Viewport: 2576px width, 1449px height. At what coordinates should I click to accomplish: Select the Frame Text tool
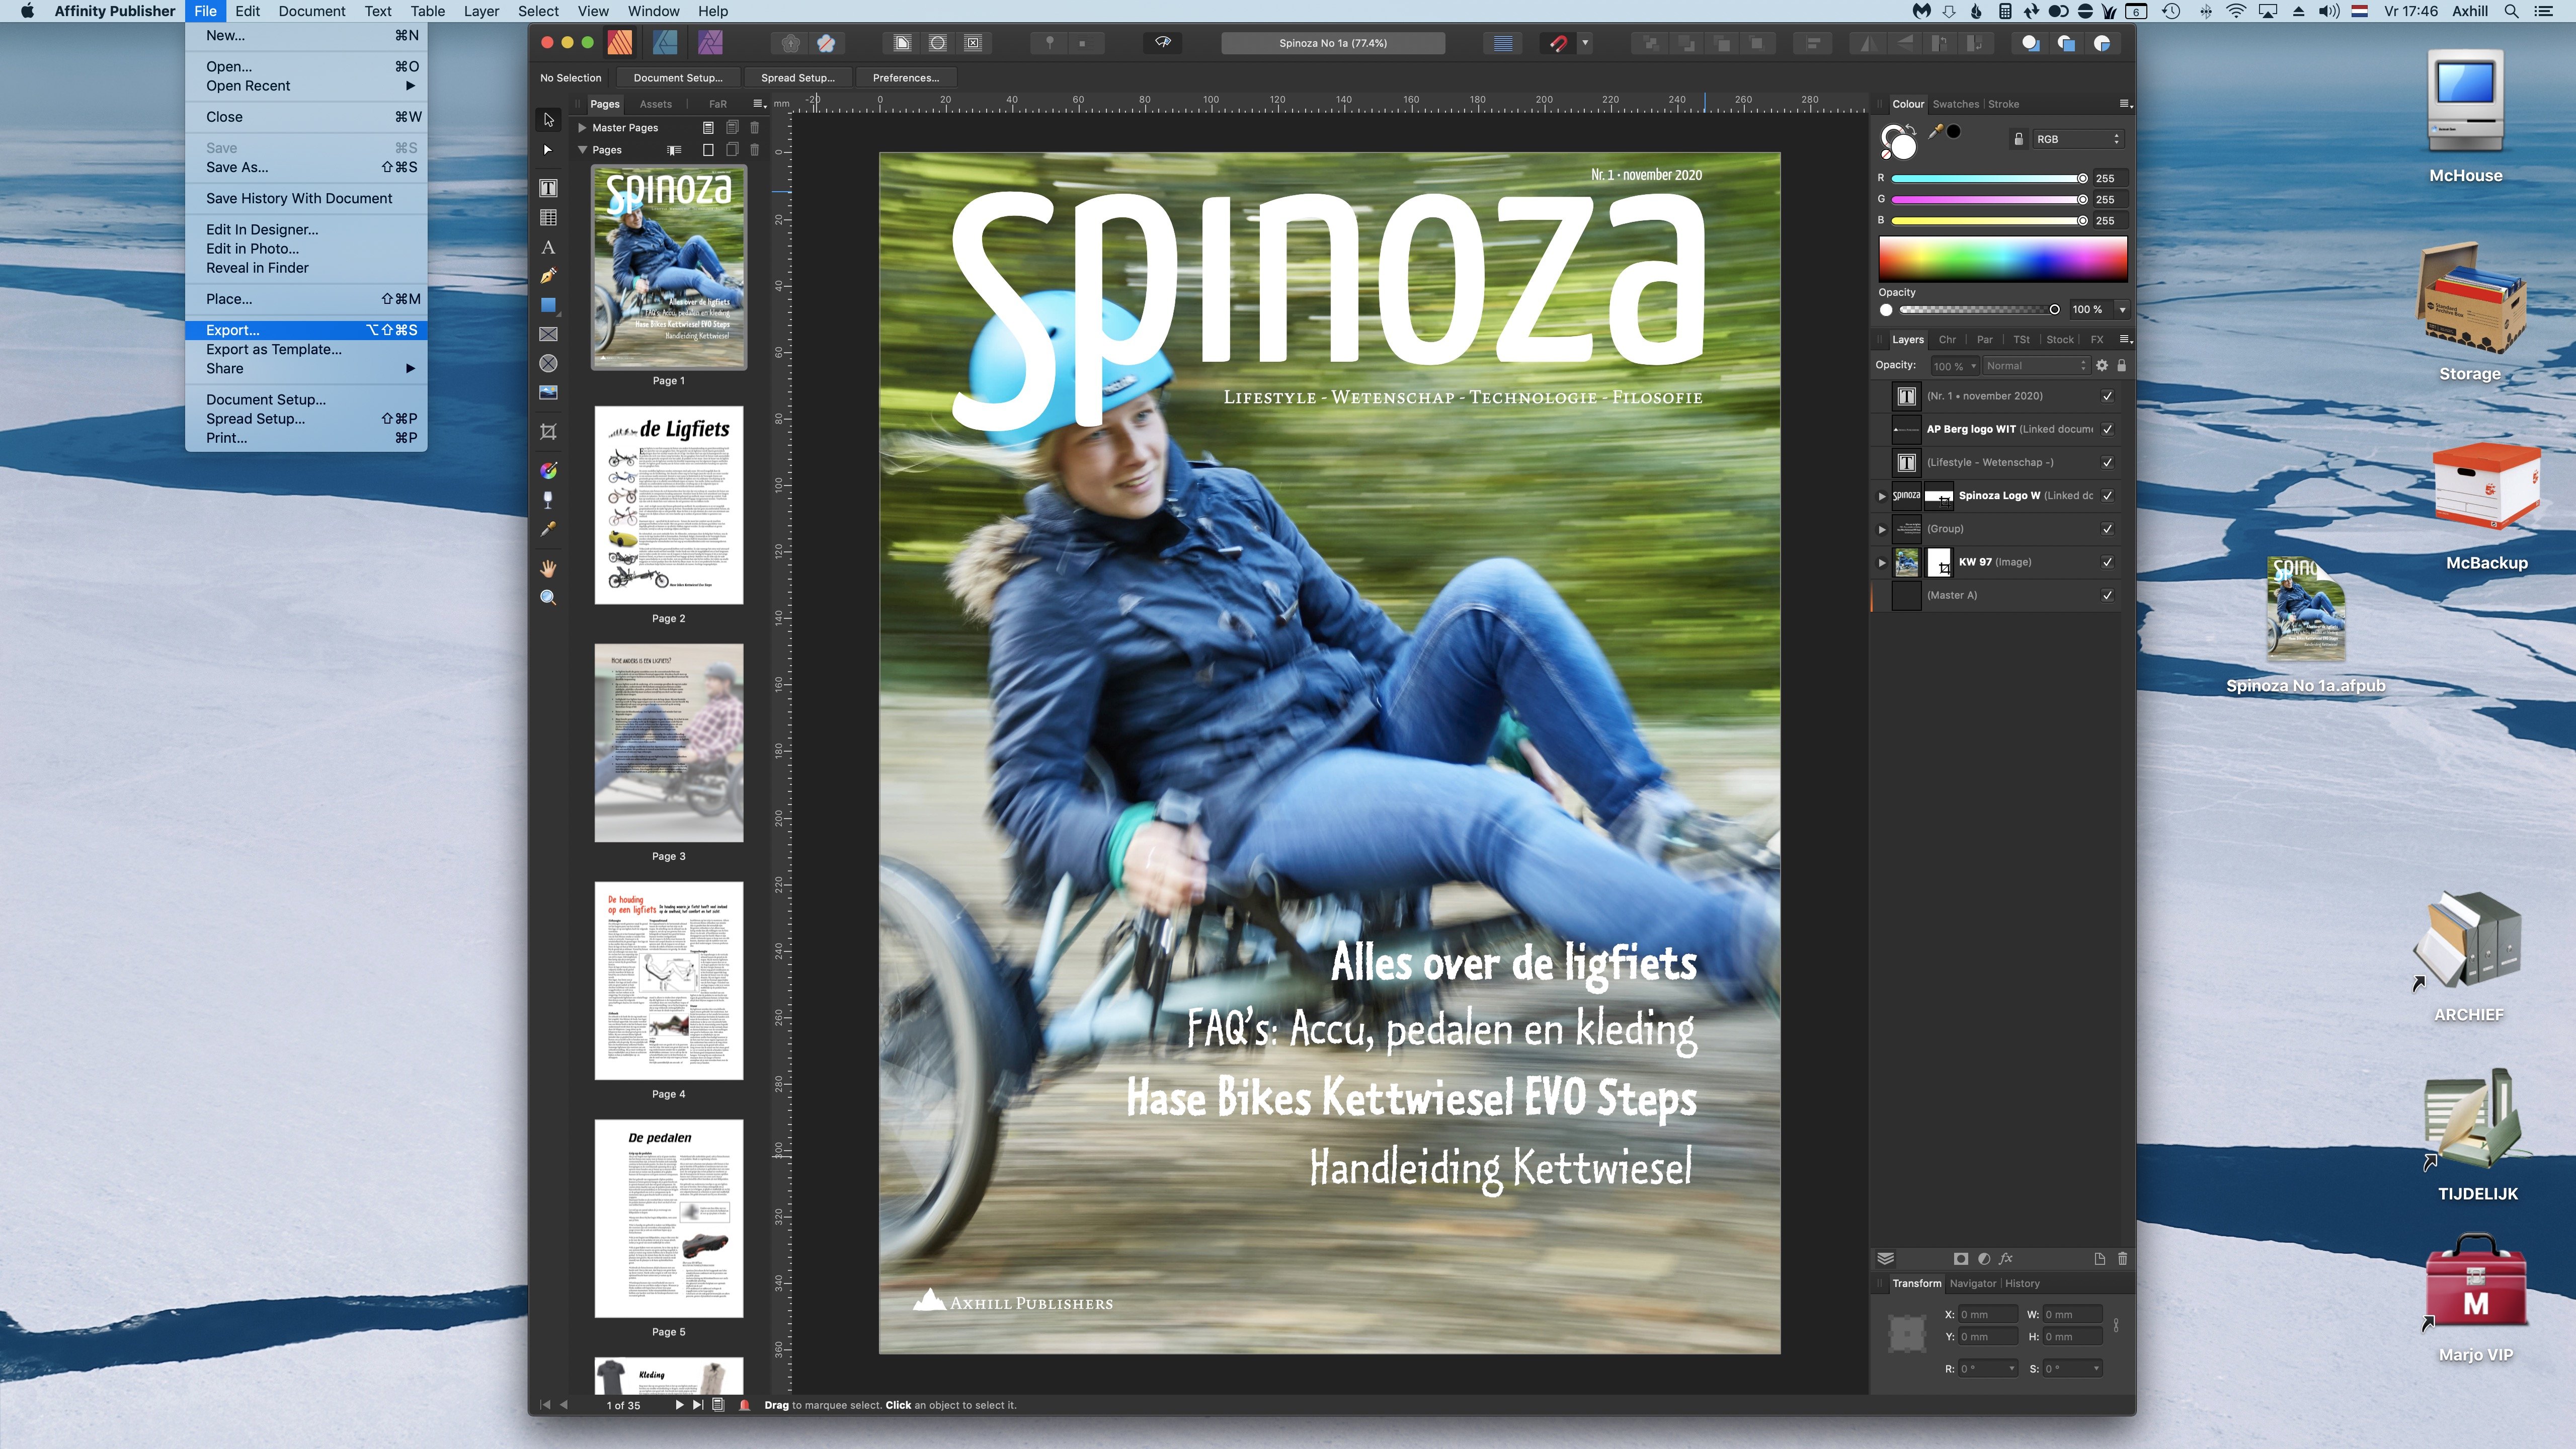(548, 188)
